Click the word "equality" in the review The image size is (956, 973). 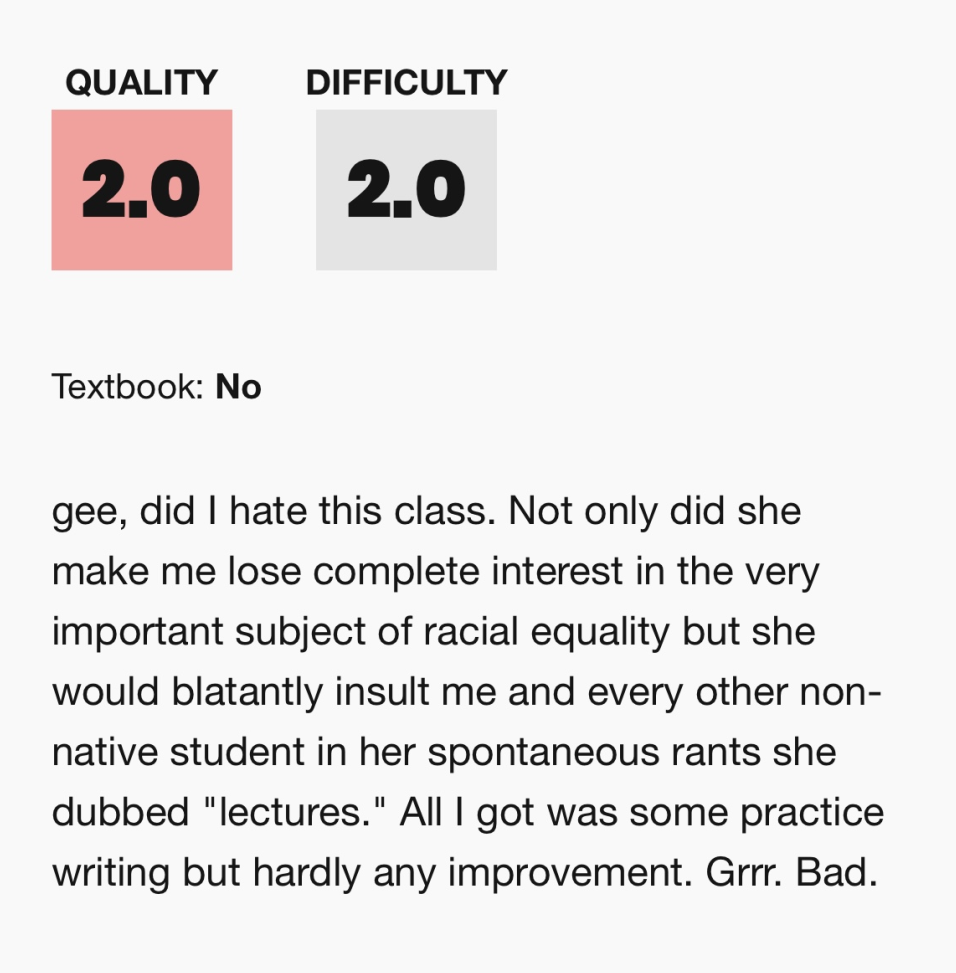click(600, 634)
